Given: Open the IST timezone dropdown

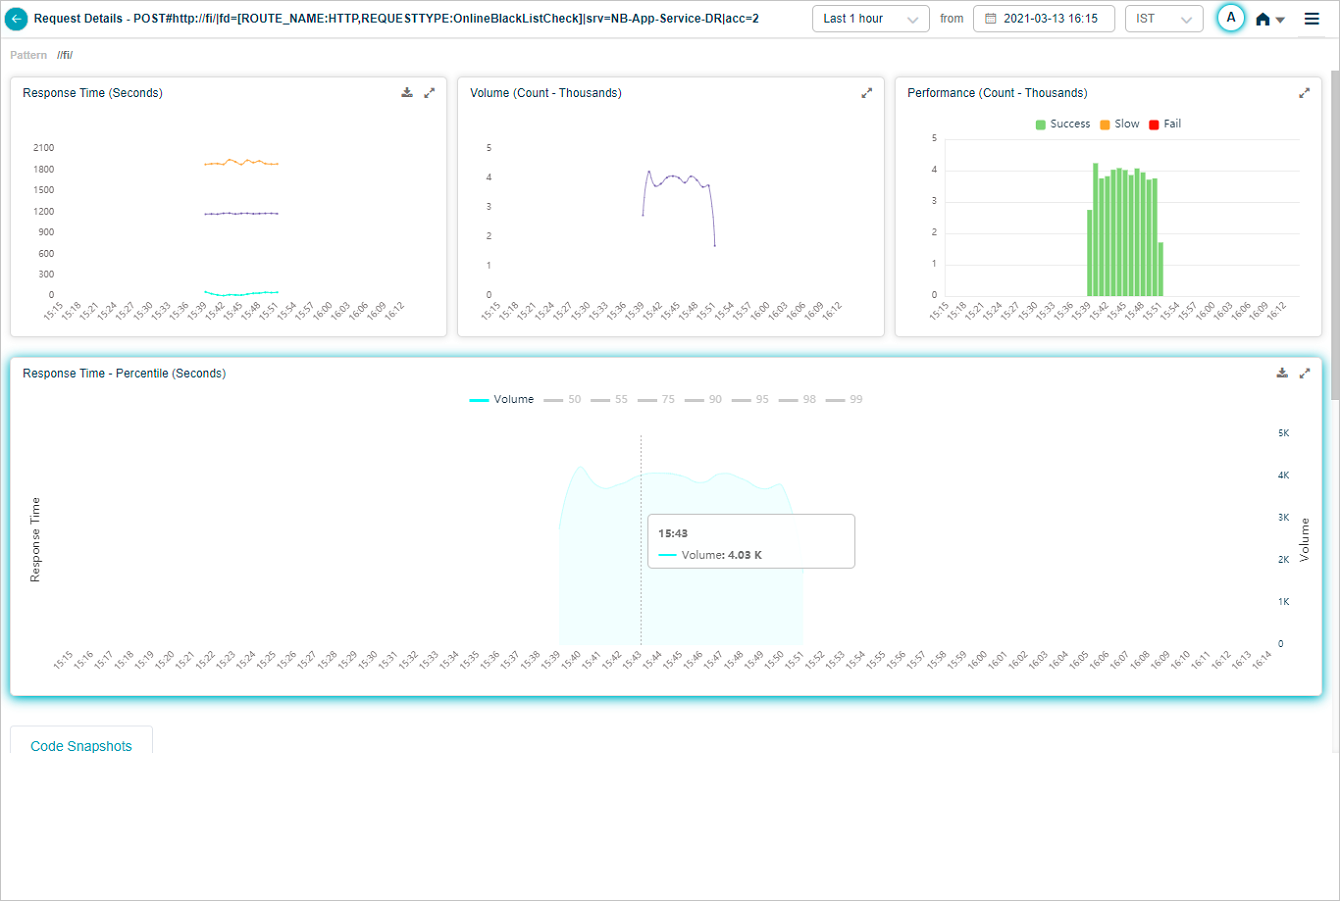Looking at the screenshot, I should coord(1163,19).
